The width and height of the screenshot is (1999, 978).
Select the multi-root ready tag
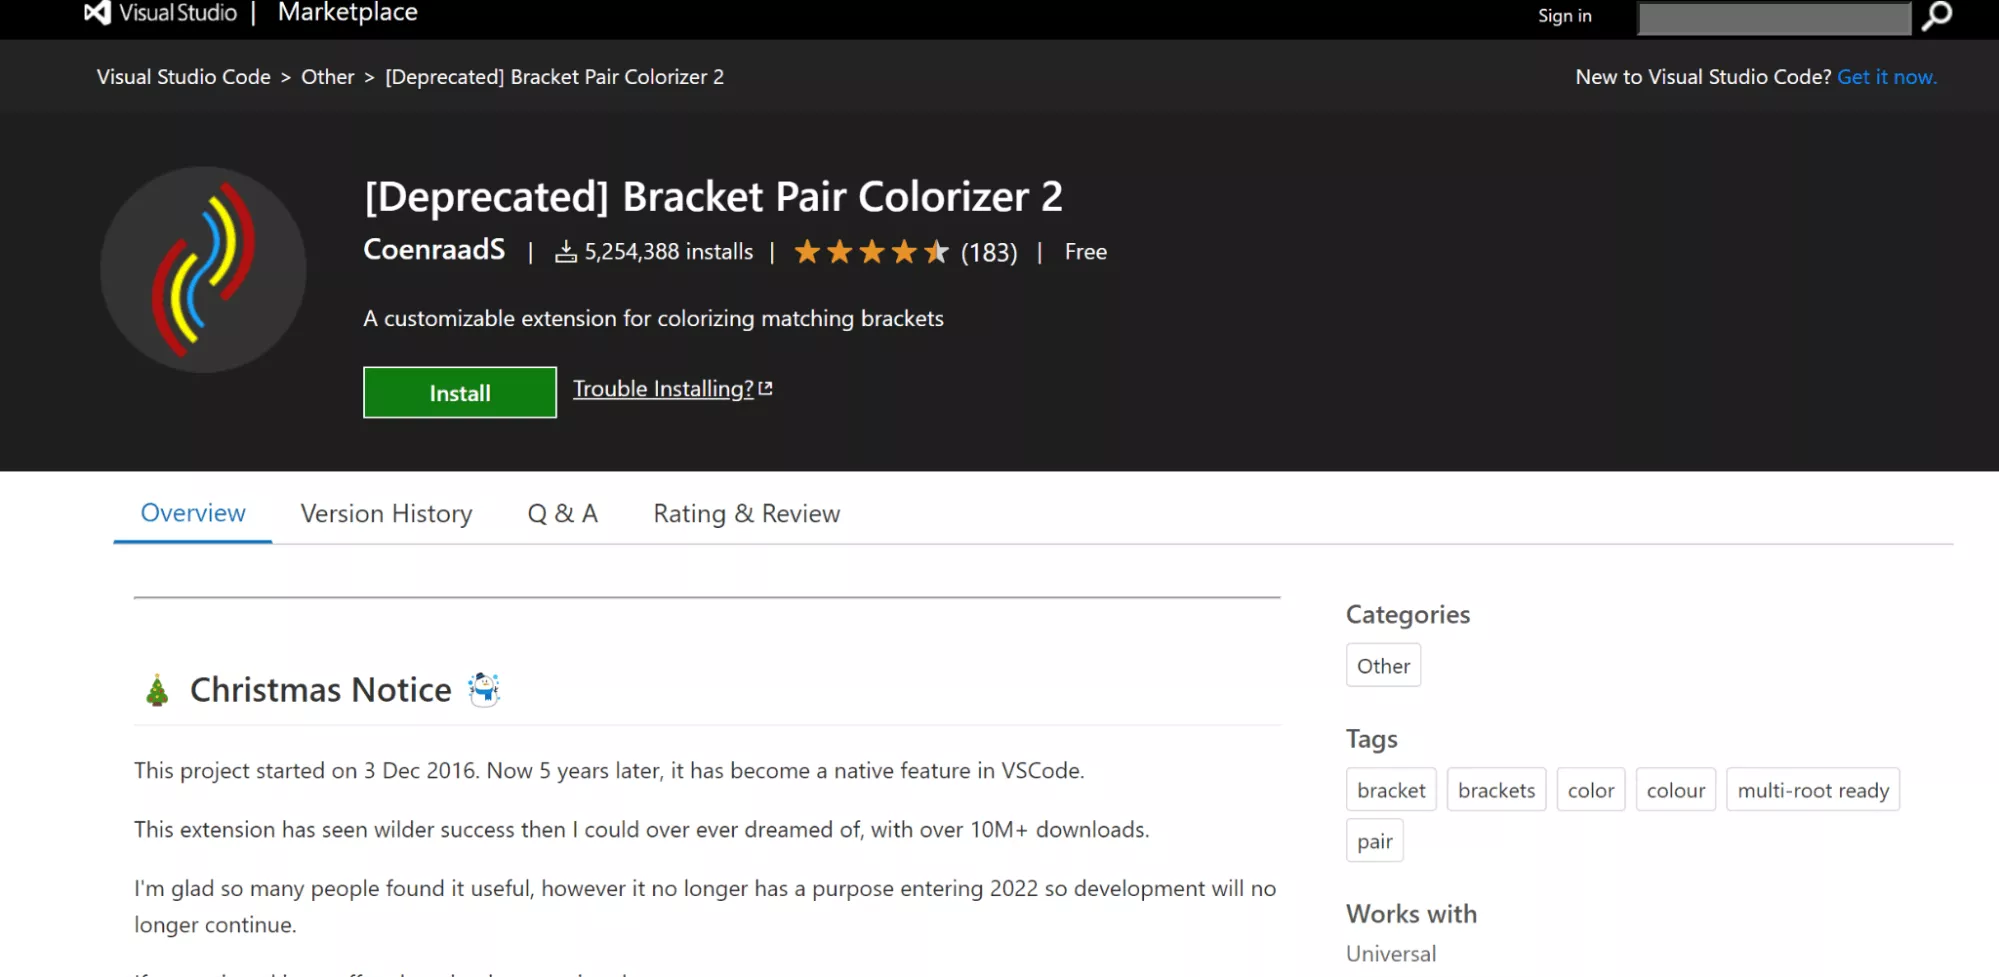1812,790
